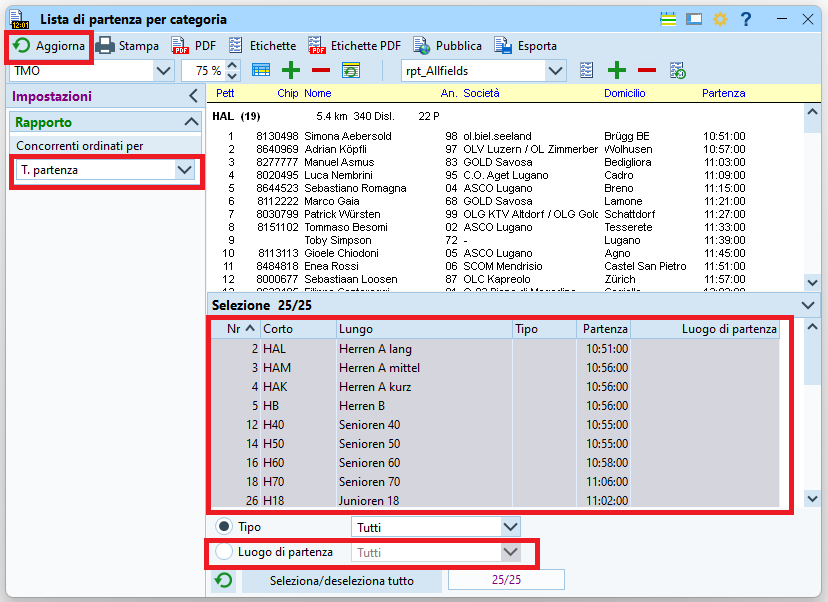Delete label layout with right red minus
Screen dimensions: 828x602
point(647,70)
